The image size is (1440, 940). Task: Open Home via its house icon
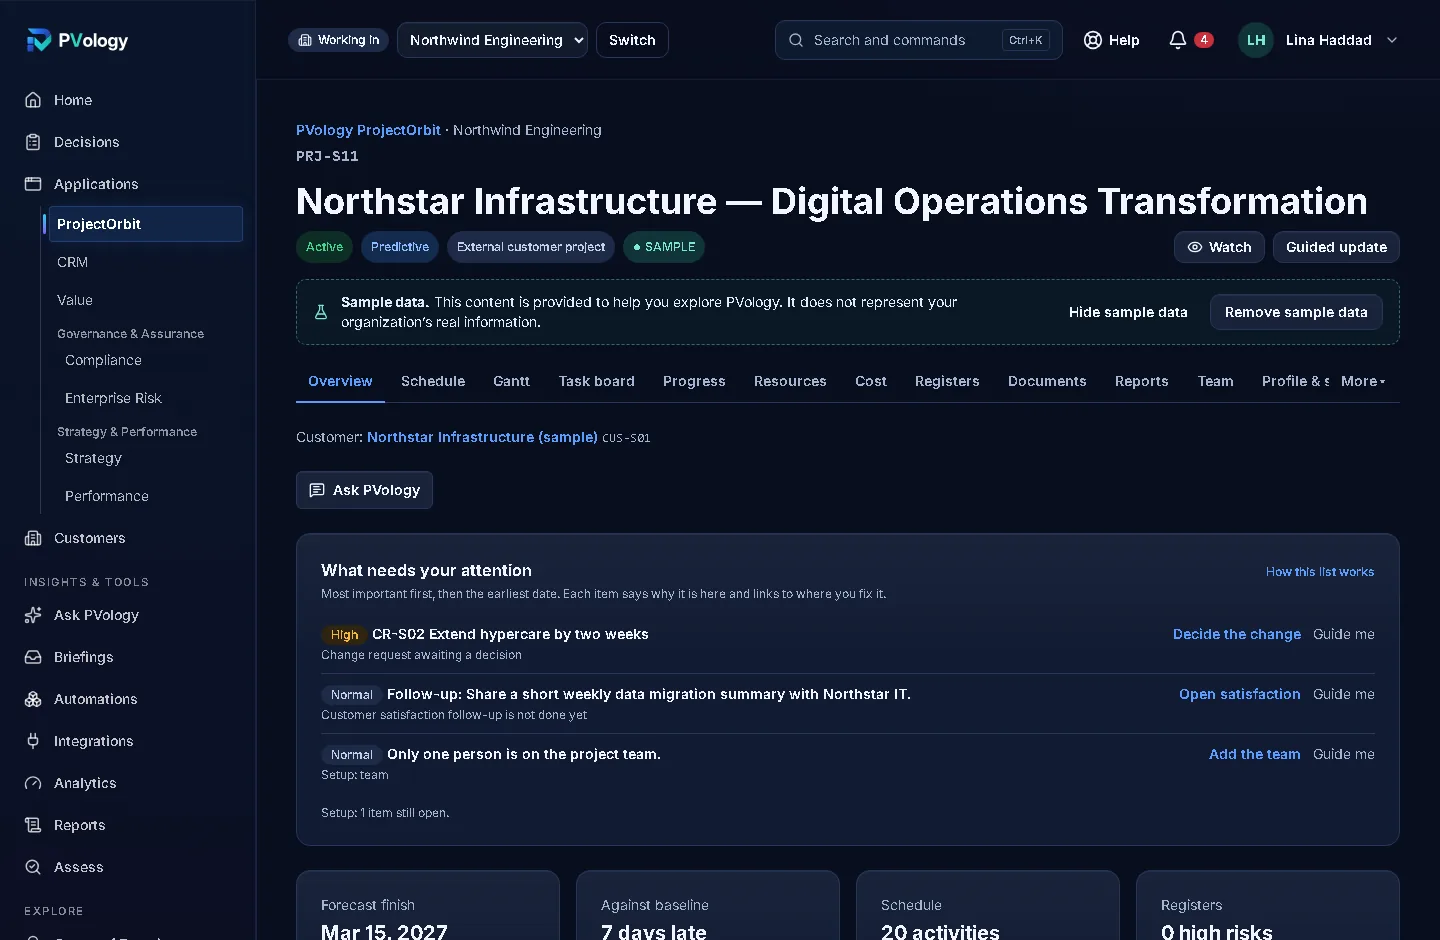(x=33, y=100)
